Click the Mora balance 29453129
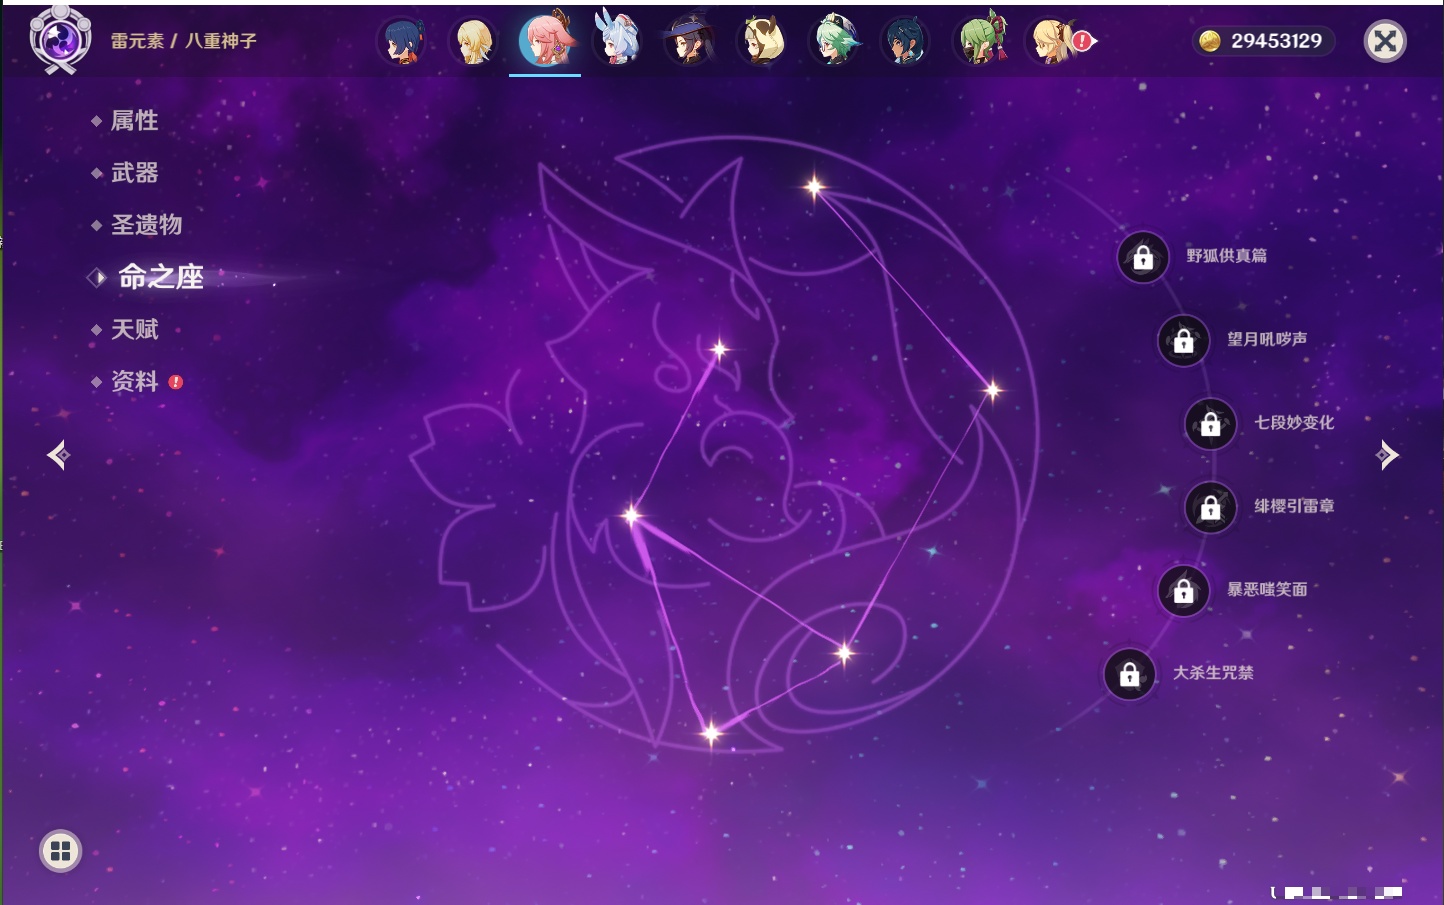 coord(1276,41)
